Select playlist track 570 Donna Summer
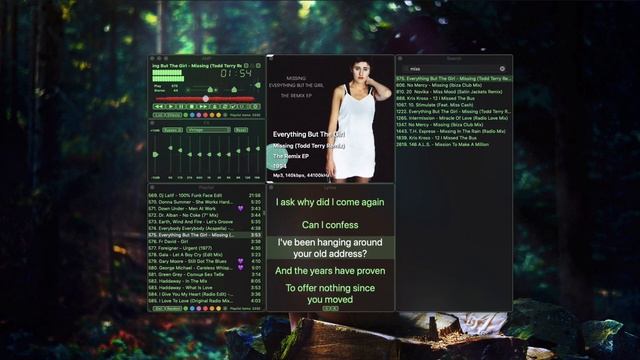This screenshot has width=640, height=360. [204, 202]
